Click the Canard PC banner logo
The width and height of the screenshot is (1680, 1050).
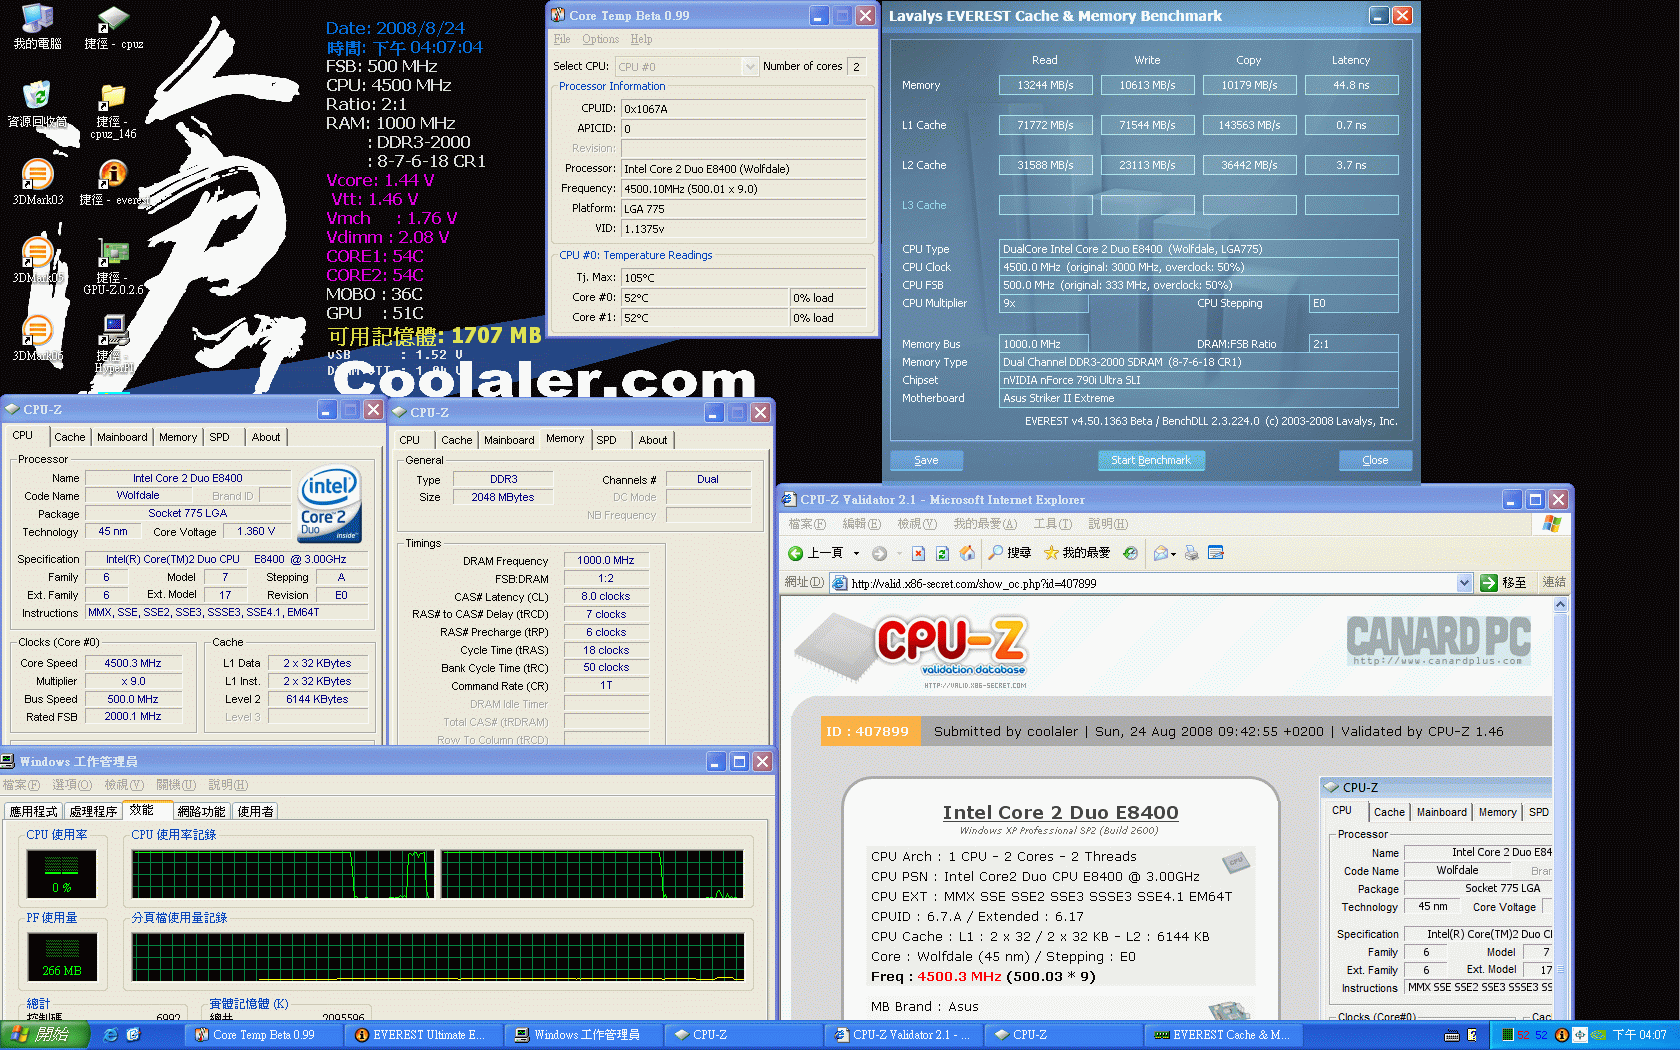tap(1438, 640)
